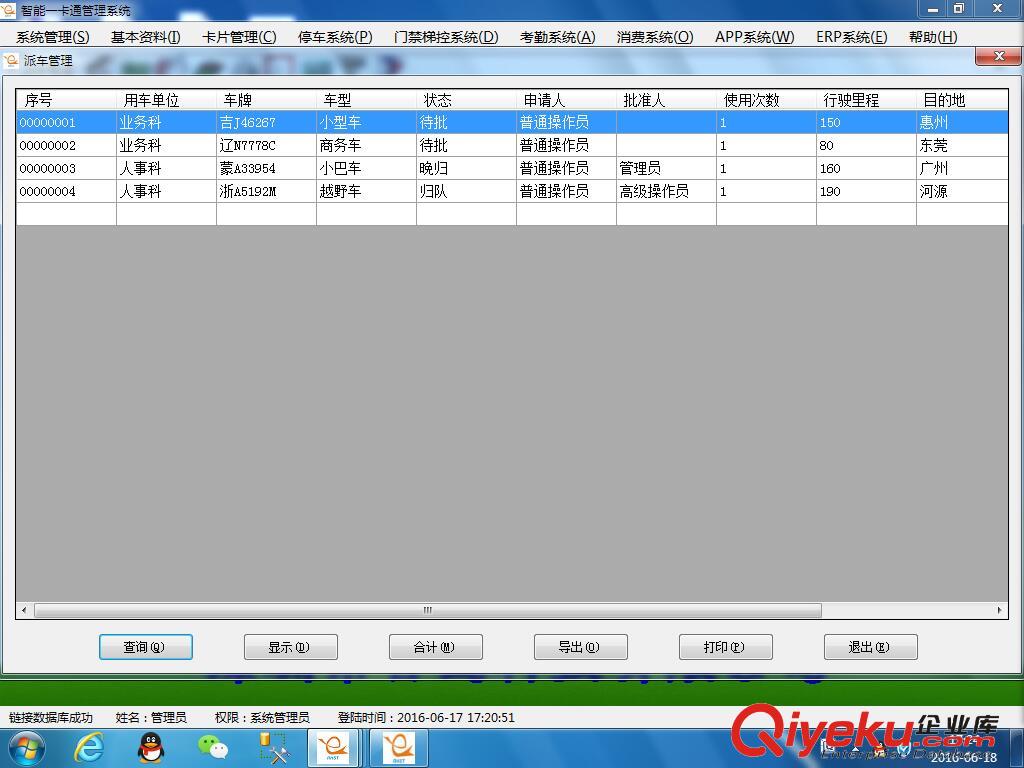Switch to first card system taskbar window
The height and width of the screenshot is (768, 1024).
333,748
